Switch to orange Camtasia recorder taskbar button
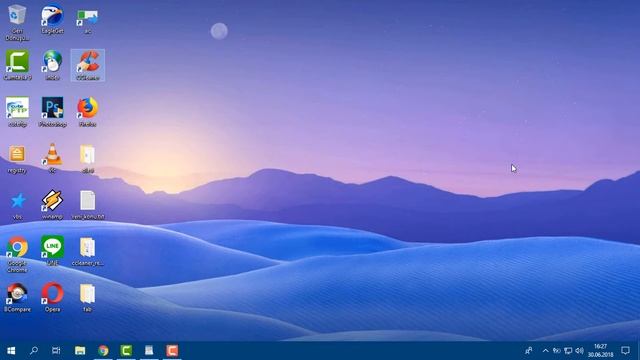 [x=172, y=351]
